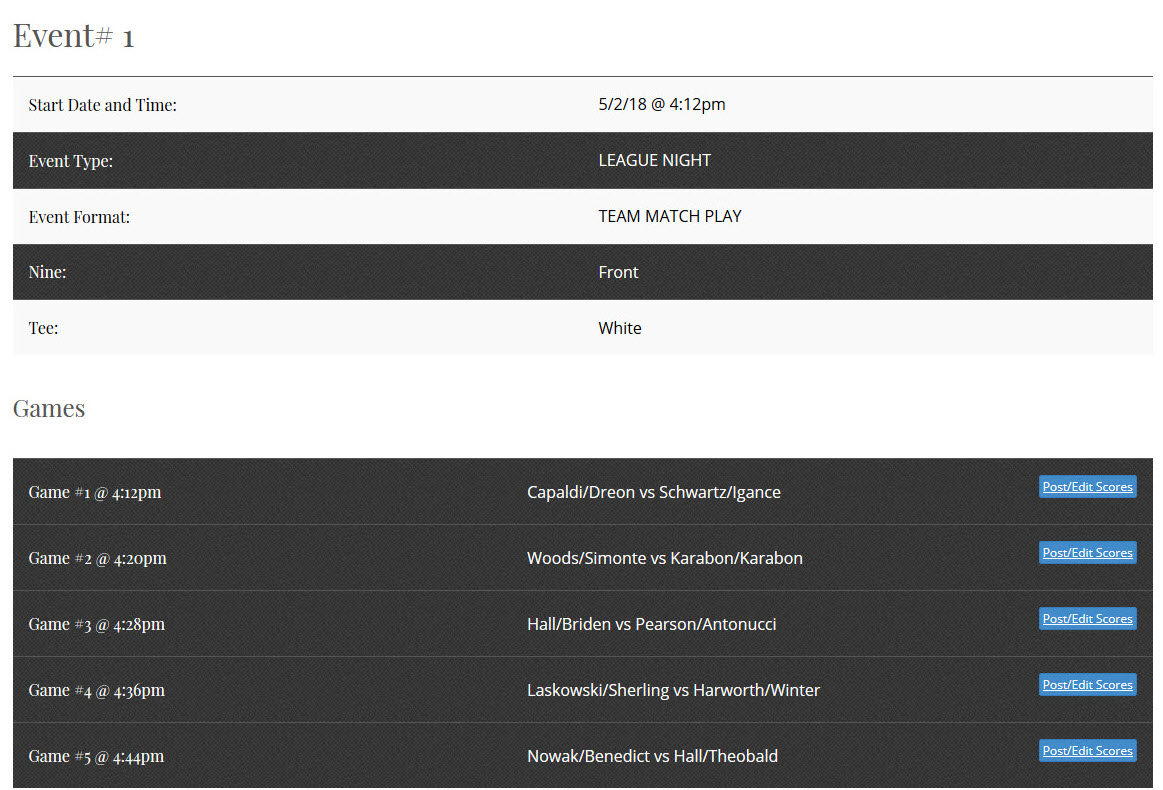
Task: Click Post/Edit Scores for Woods/Simonte match
Action: click(1087, 553)
